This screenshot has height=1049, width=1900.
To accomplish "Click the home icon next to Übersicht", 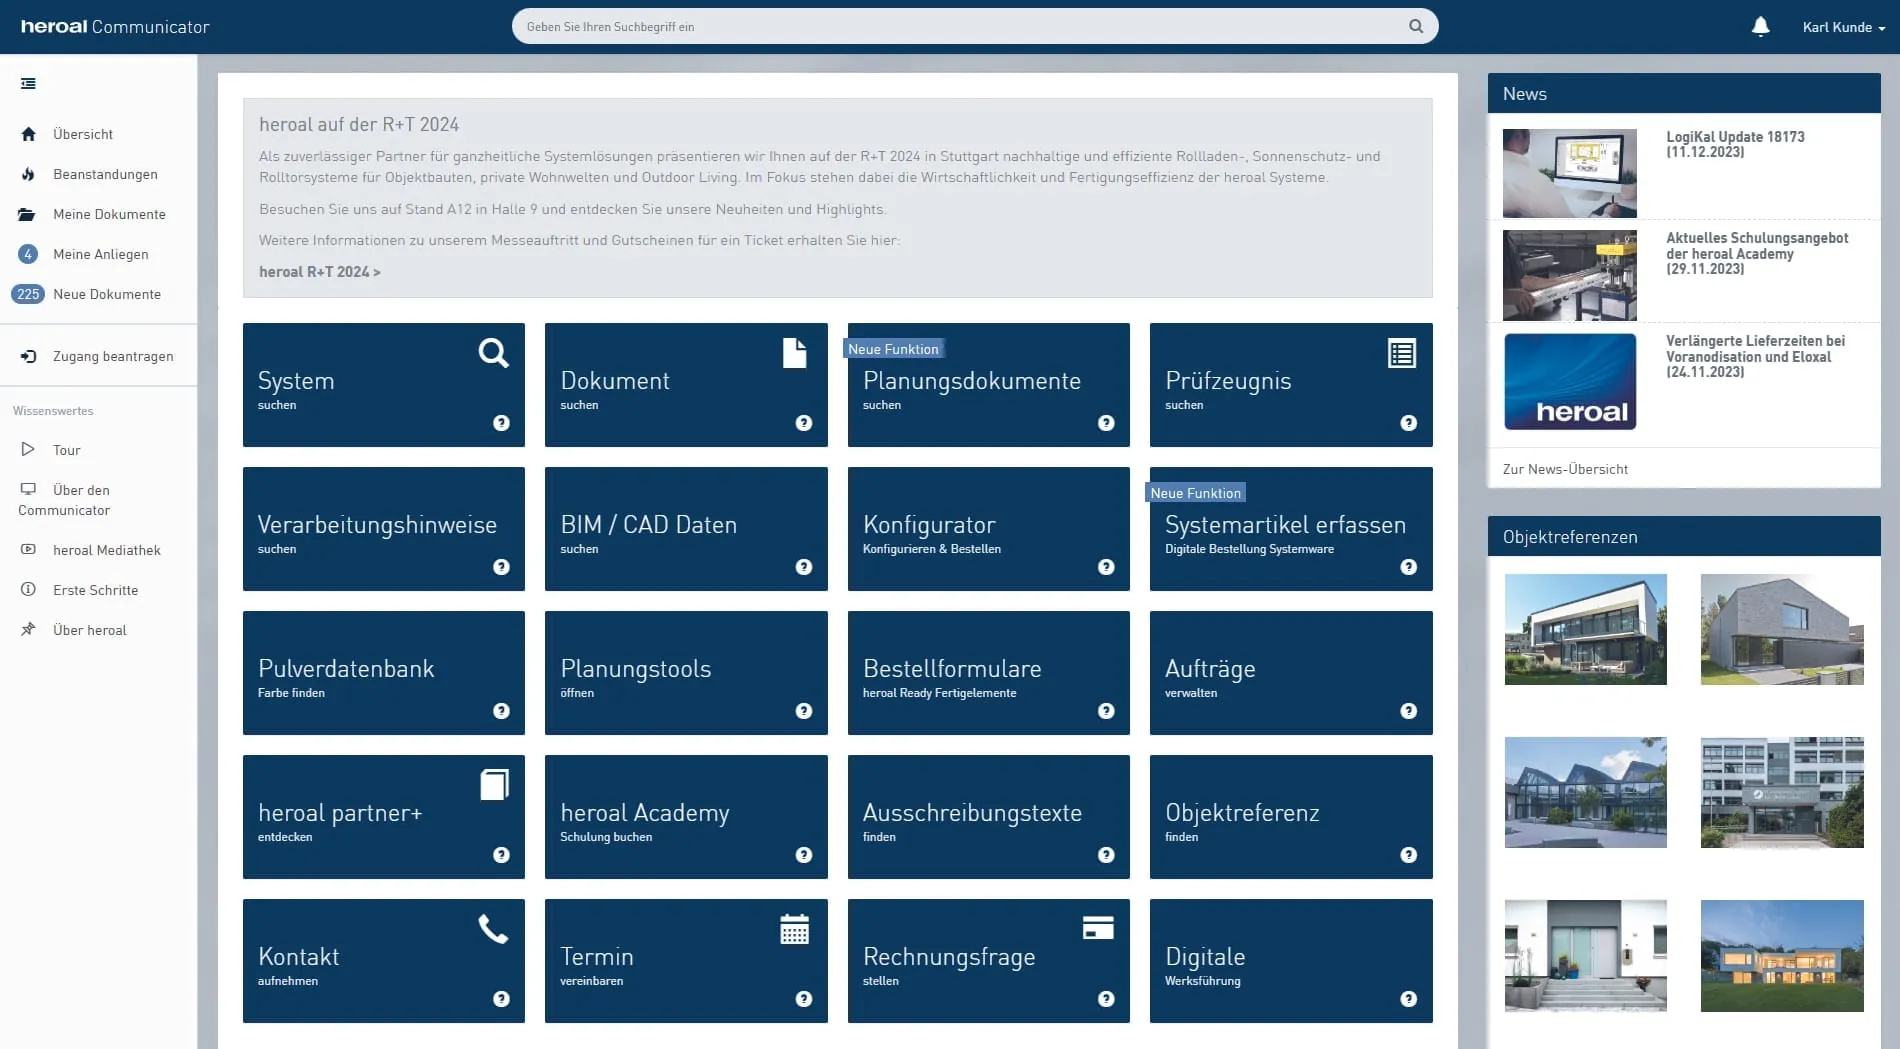I will [28, 134].
